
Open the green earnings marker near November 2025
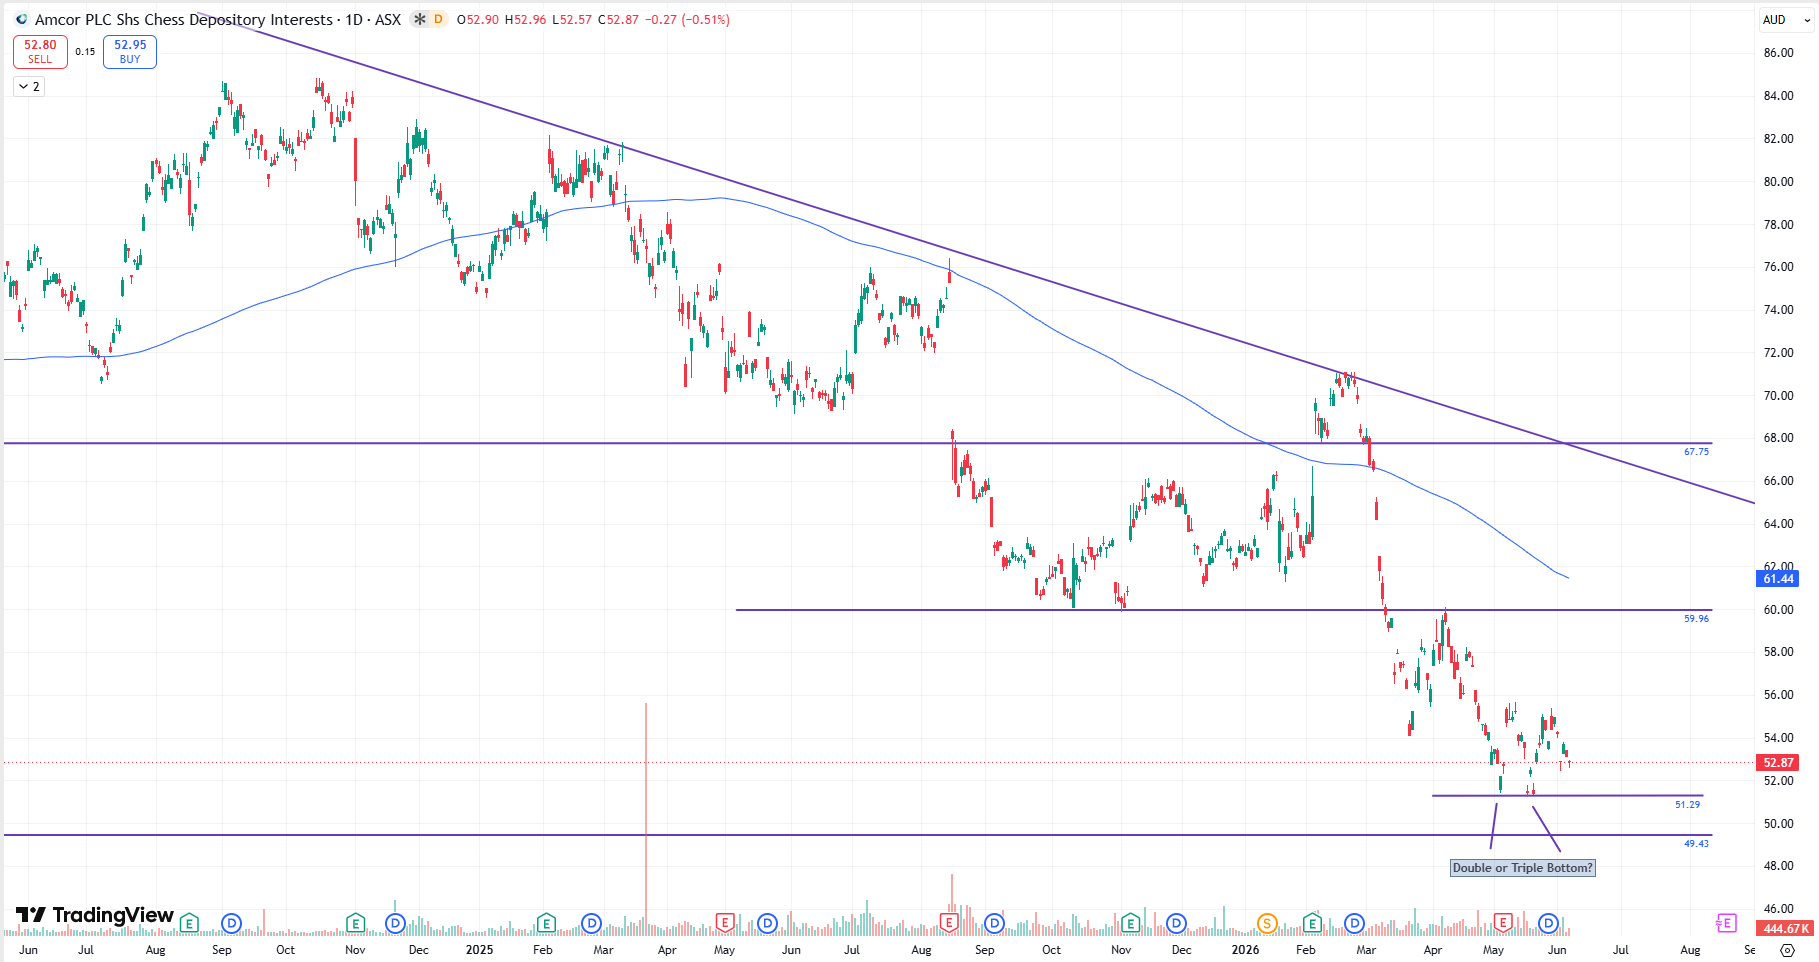pos(1130,923)
